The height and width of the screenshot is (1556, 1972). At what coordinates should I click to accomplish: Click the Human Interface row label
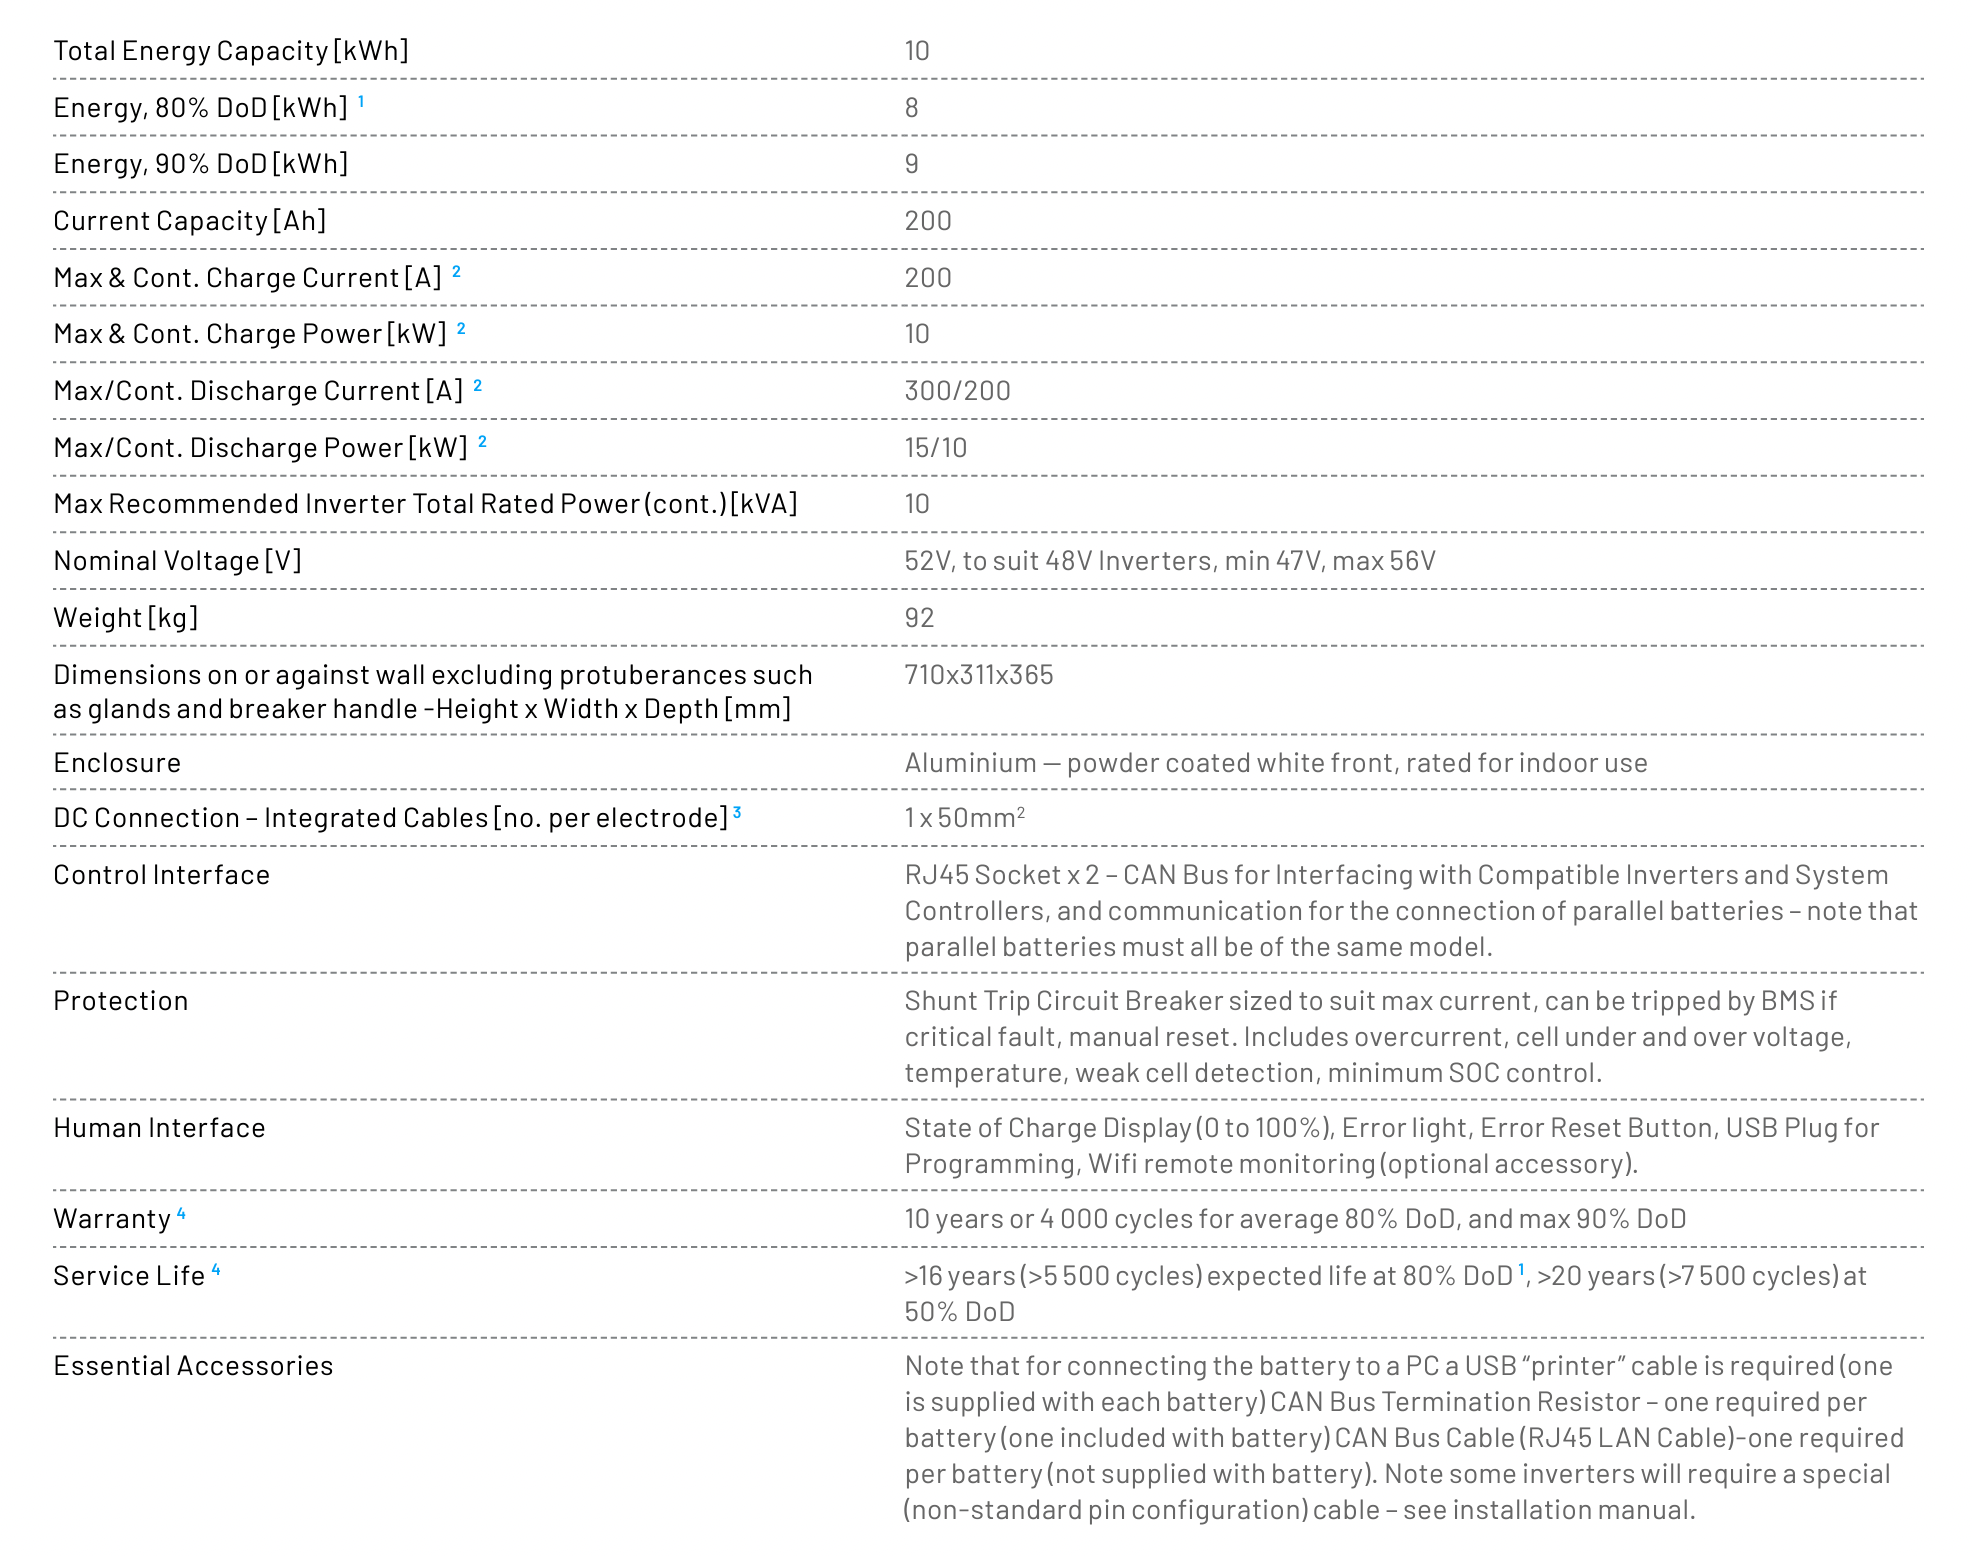(x=159, y=1128)
